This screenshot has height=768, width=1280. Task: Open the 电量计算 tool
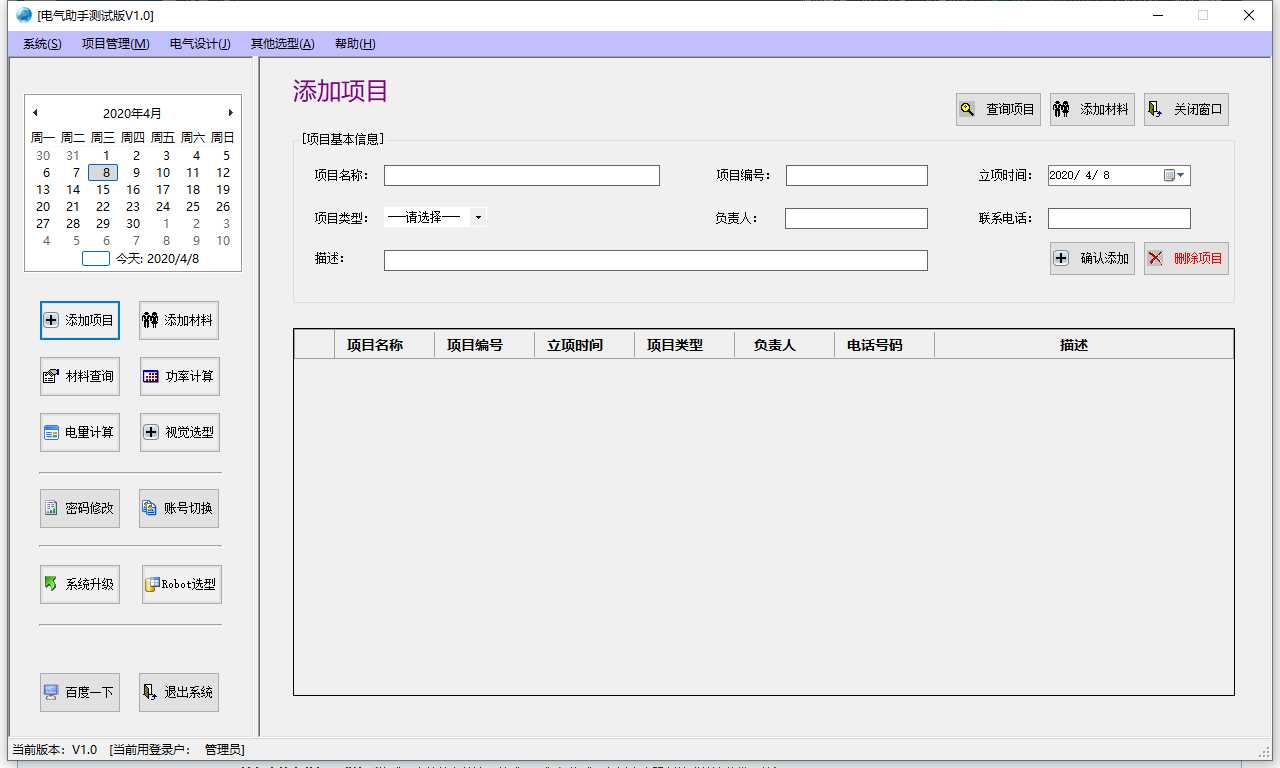80,432
